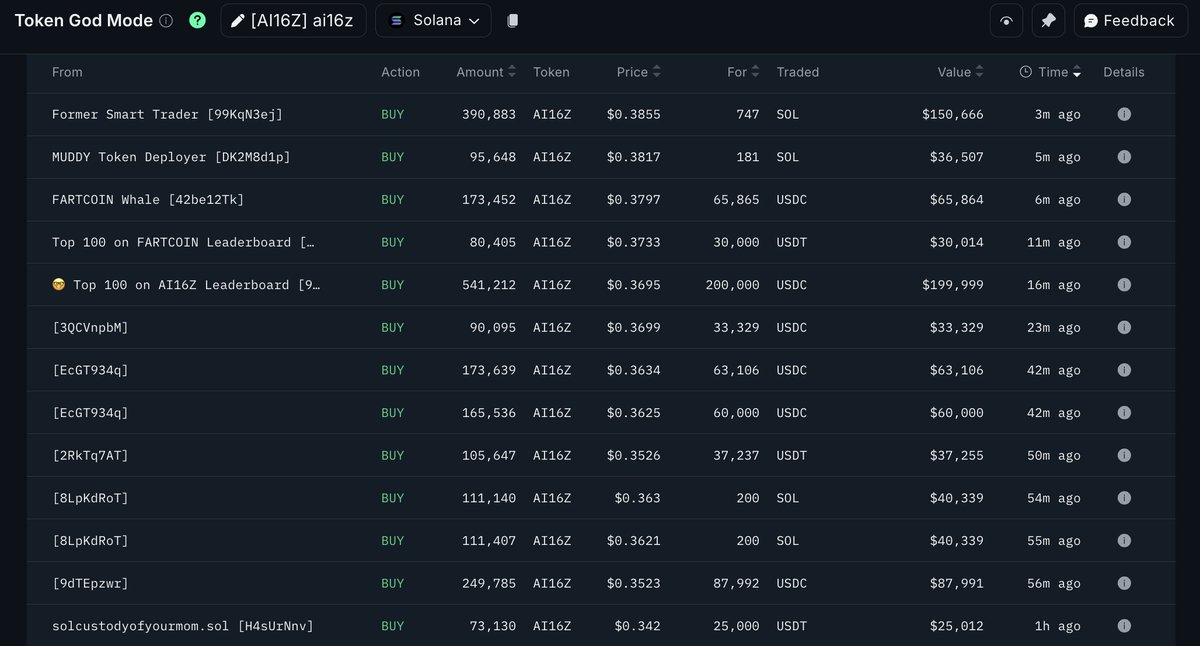Image resolution: width=1200 pixels, height=646 pixels.
Task: Click info icon next to Token God Mode
Action: (166, 21)
